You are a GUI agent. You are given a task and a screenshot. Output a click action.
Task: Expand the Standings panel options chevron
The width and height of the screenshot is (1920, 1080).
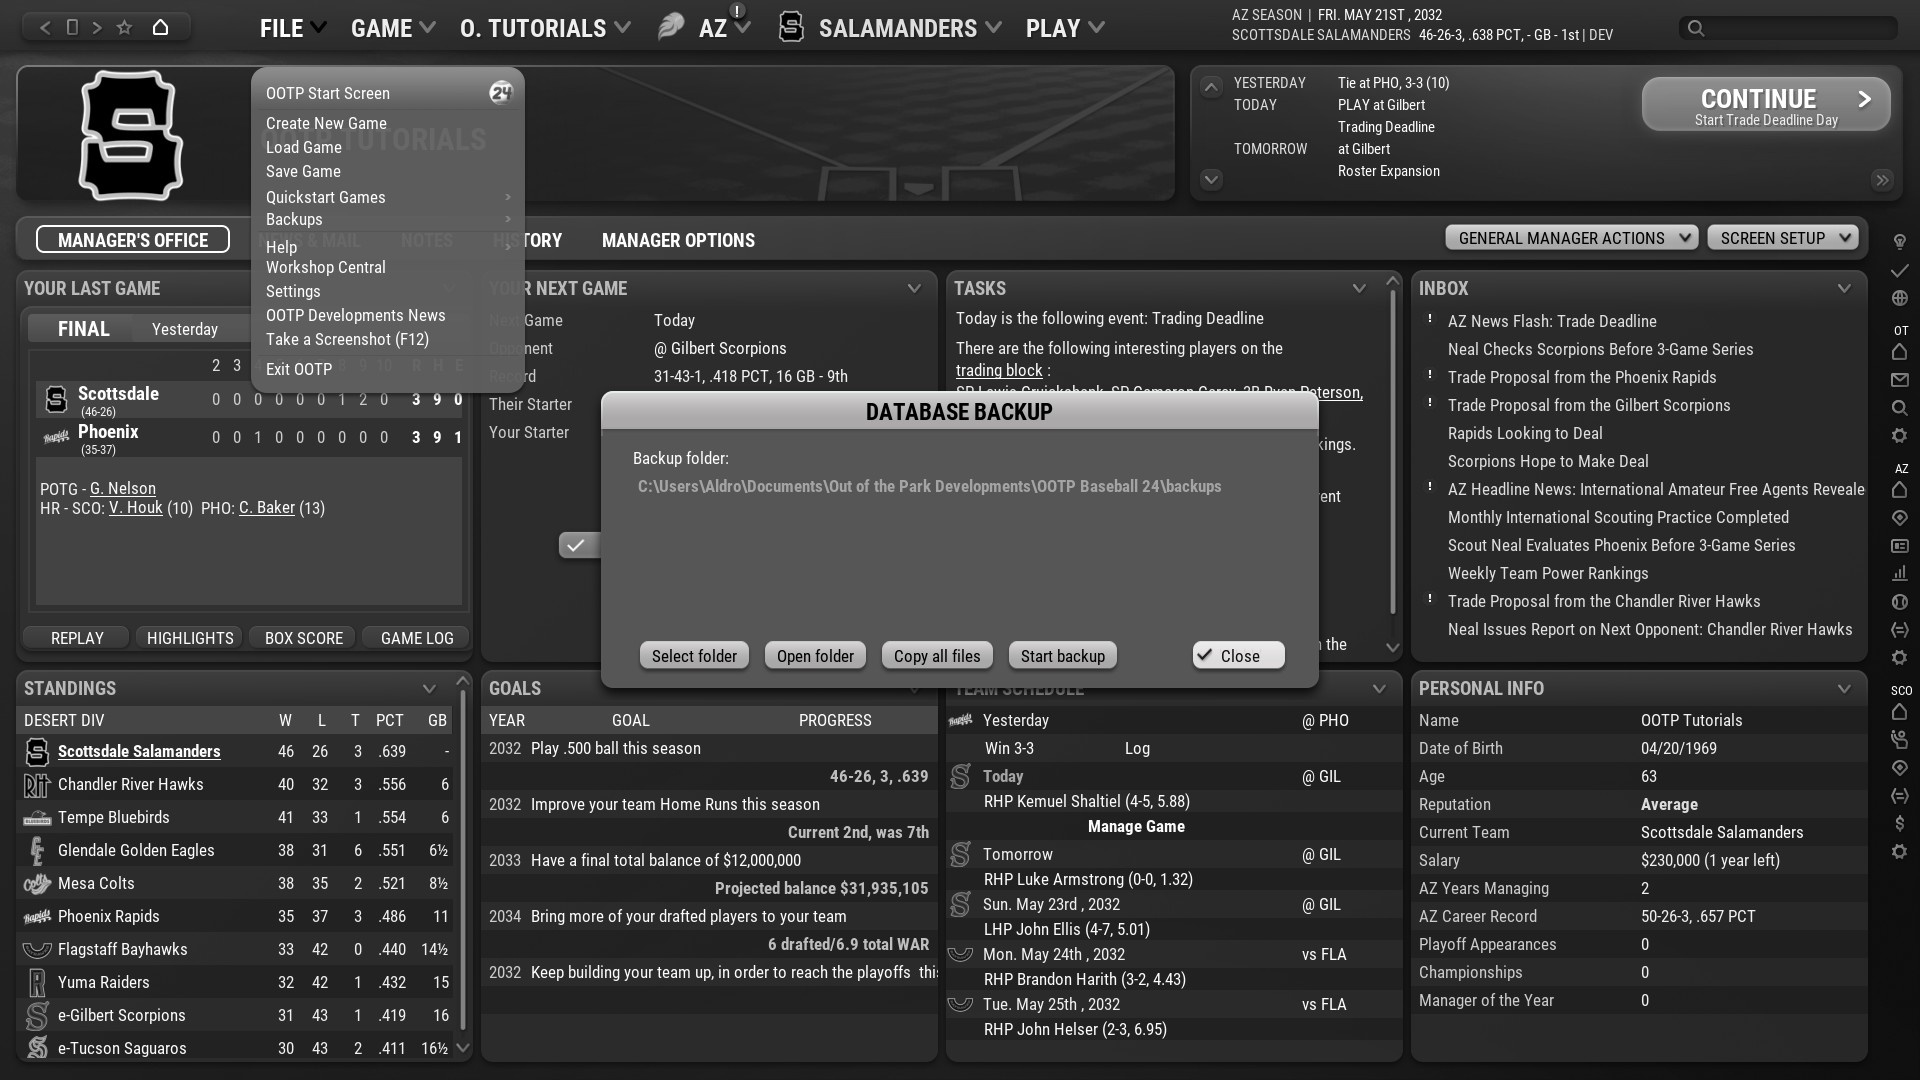click(429, 689)
